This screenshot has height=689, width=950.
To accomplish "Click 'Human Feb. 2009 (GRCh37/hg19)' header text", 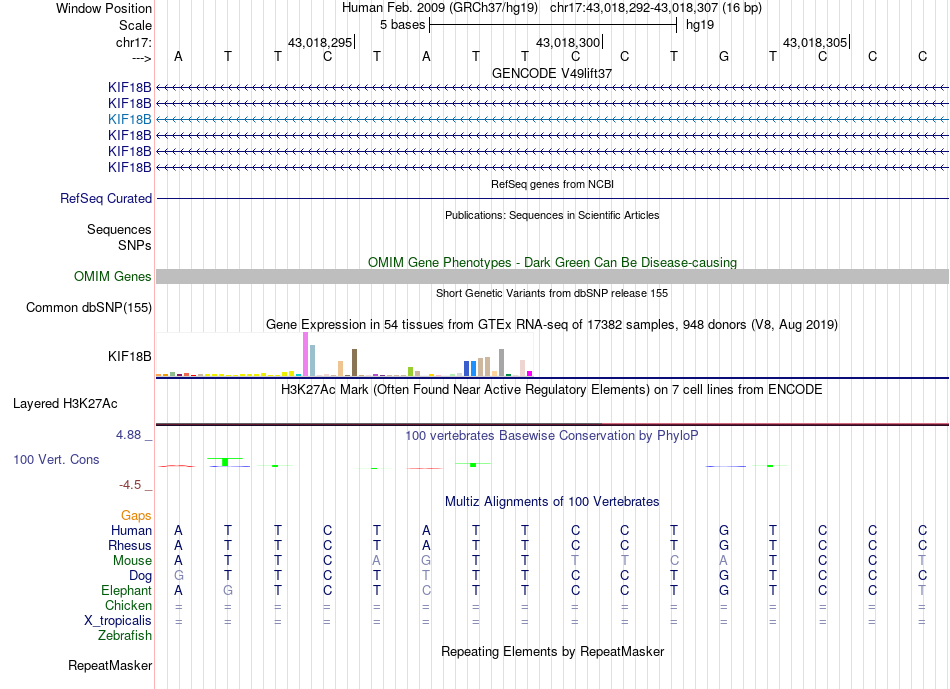I will (x=440, y=8).
